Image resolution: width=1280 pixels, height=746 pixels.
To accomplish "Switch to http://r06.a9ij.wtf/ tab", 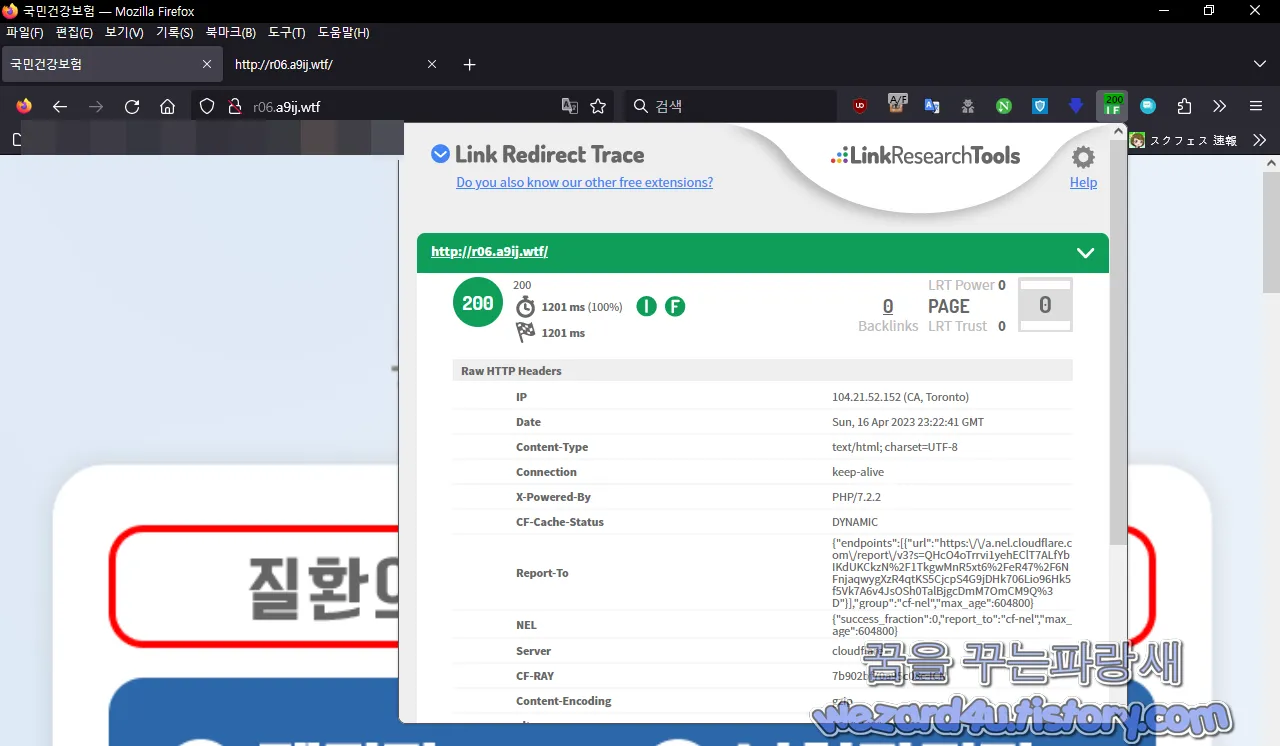I will click(336, 64).
